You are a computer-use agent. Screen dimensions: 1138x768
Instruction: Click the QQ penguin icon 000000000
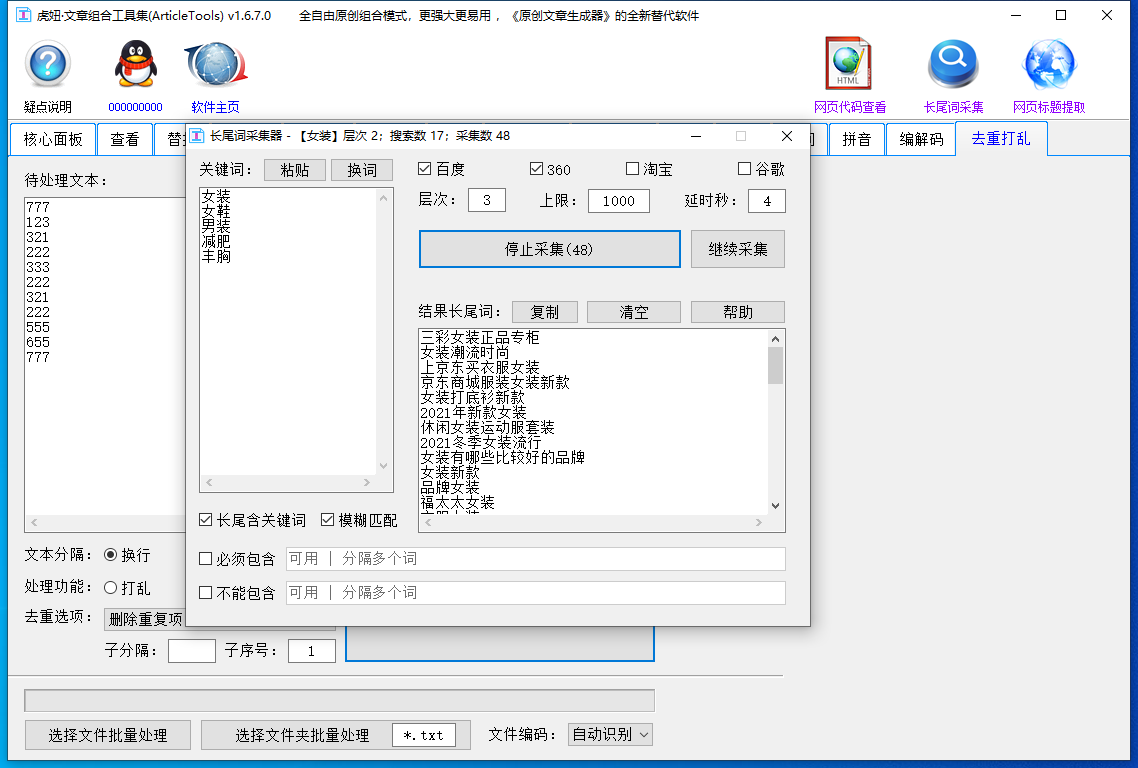136,65
